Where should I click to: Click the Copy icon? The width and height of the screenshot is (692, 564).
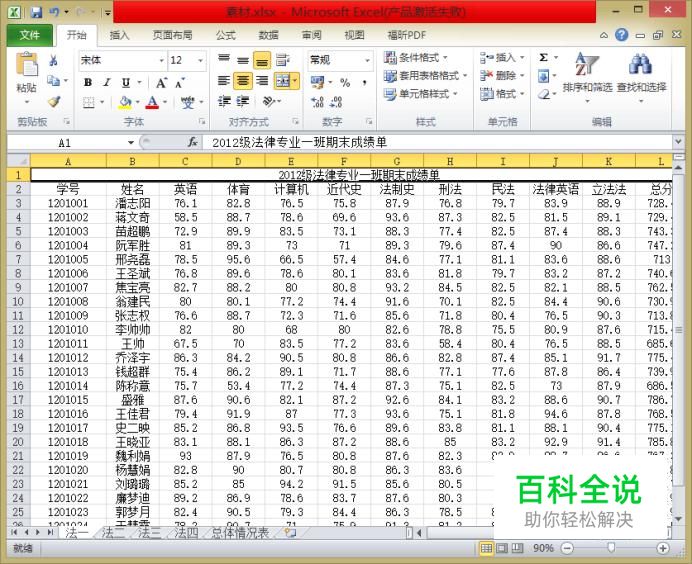[53, 81]
